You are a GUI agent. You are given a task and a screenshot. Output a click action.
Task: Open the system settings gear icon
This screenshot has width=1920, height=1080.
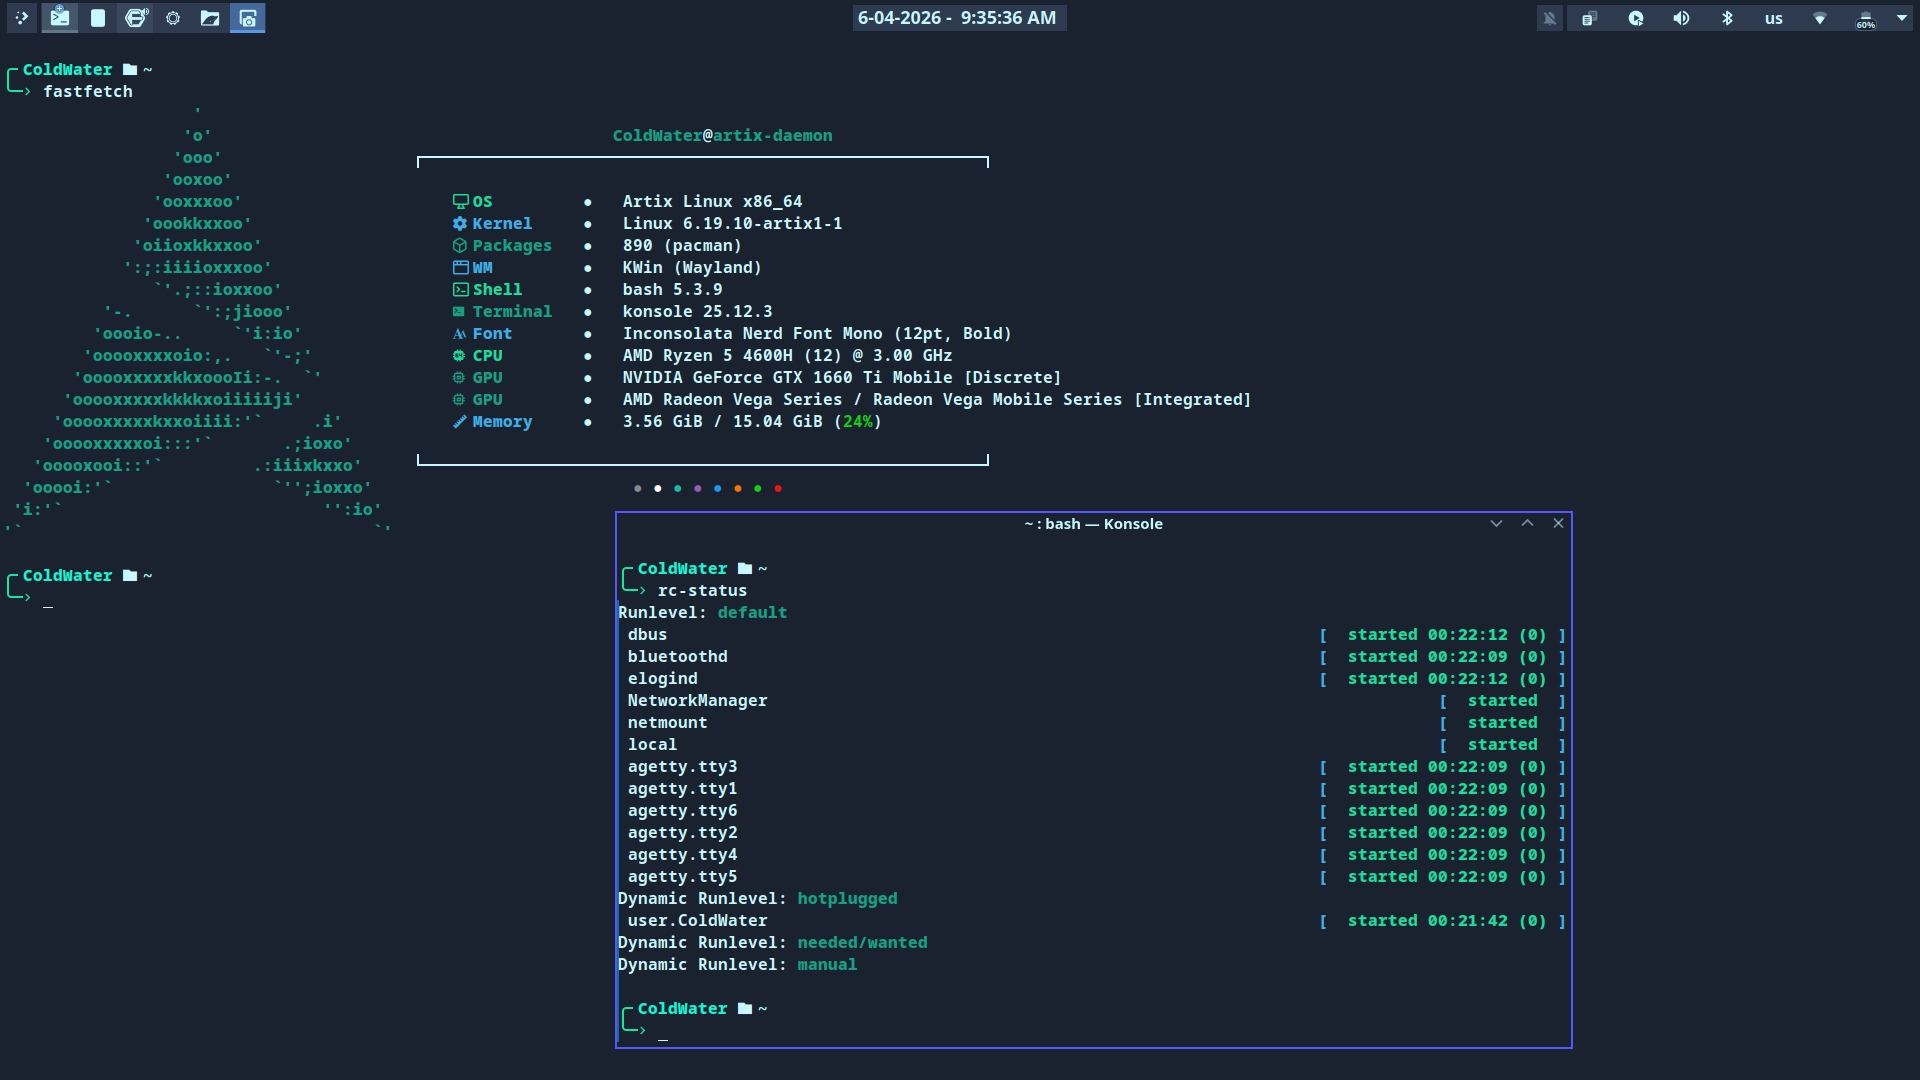(x=173, y=18)
